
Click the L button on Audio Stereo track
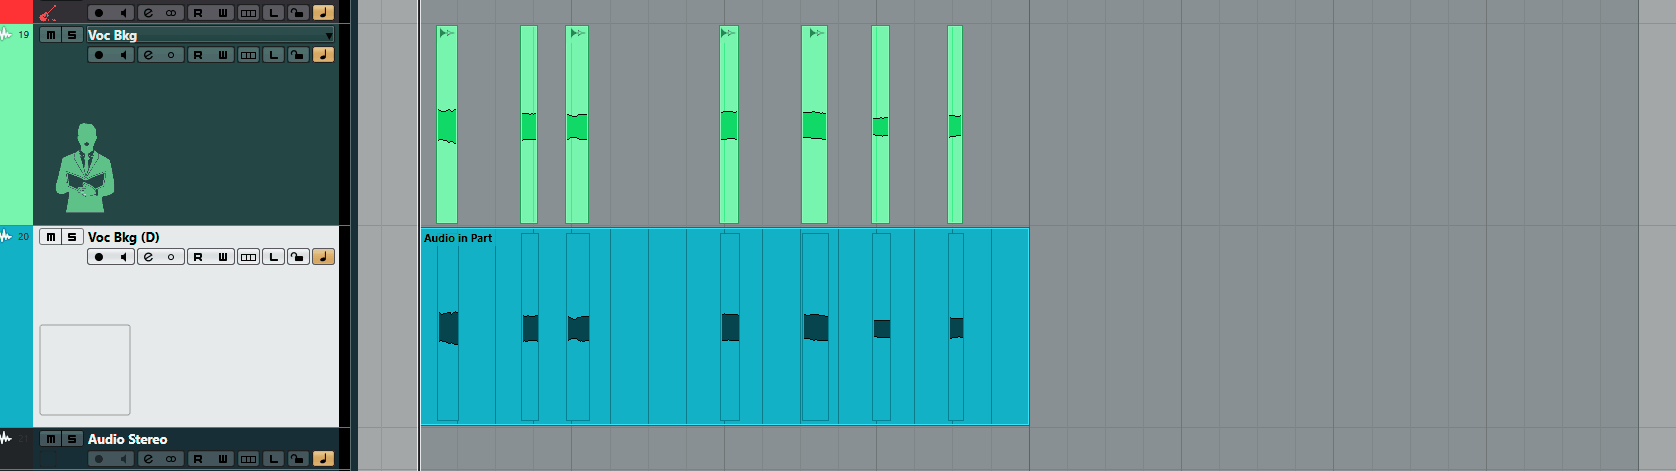(x=274, y=459)
